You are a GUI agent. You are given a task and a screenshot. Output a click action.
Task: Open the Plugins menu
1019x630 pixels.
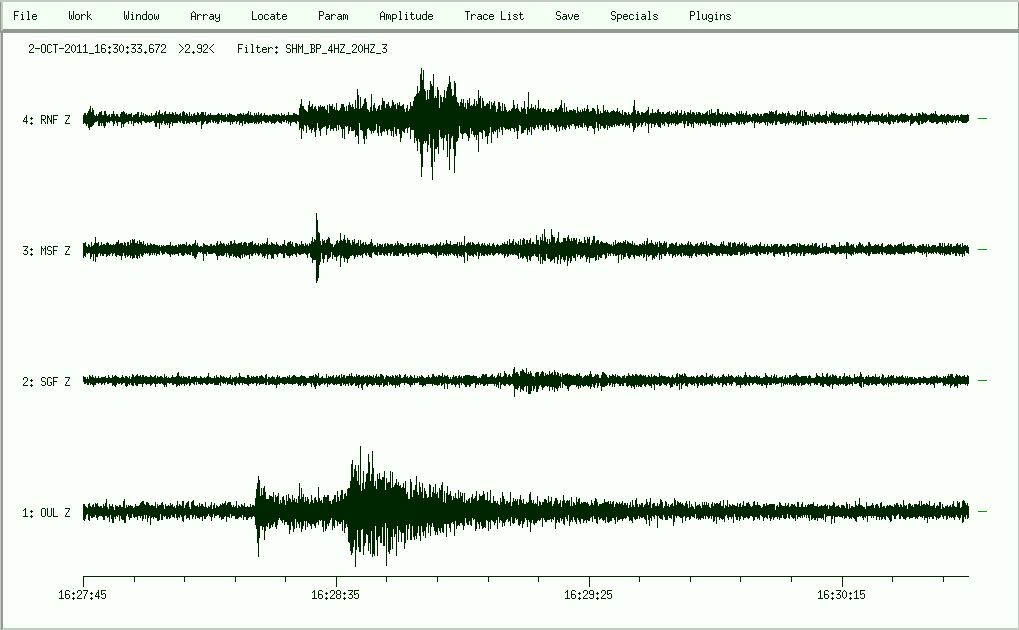(x=710, y=16)
